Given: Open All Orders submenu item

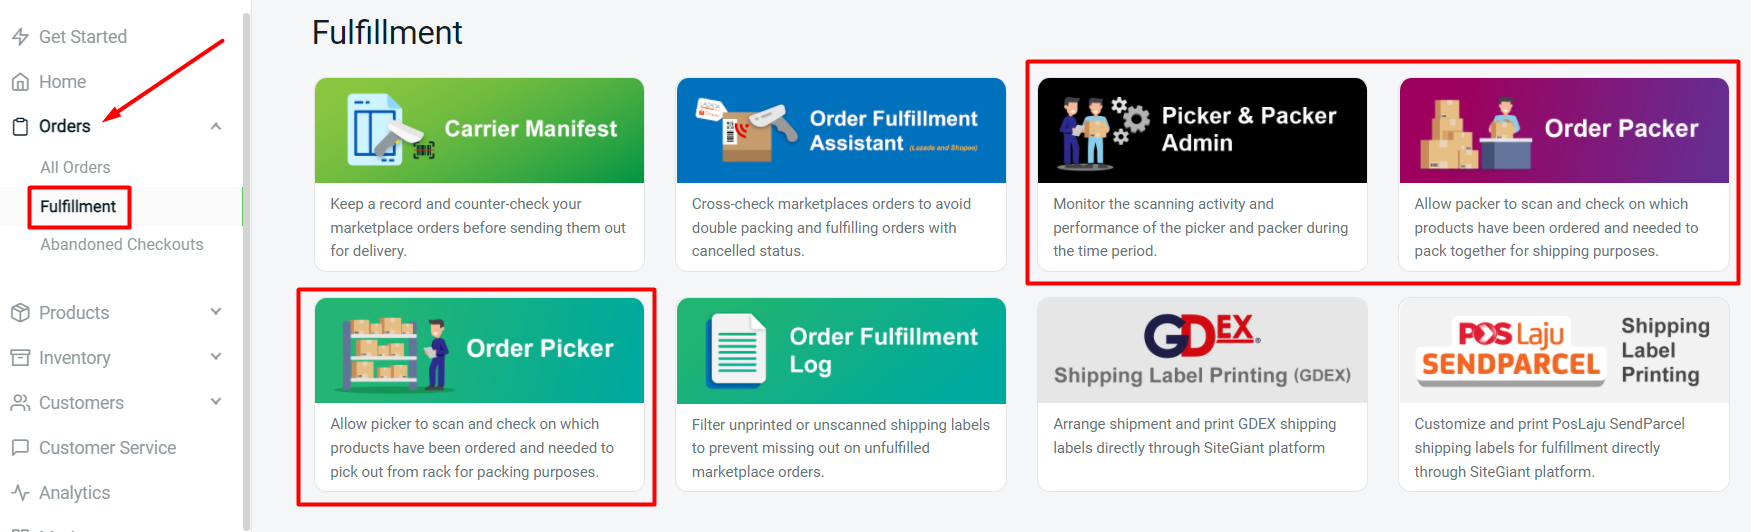Looking at the screenshot, I should [75, 167].
